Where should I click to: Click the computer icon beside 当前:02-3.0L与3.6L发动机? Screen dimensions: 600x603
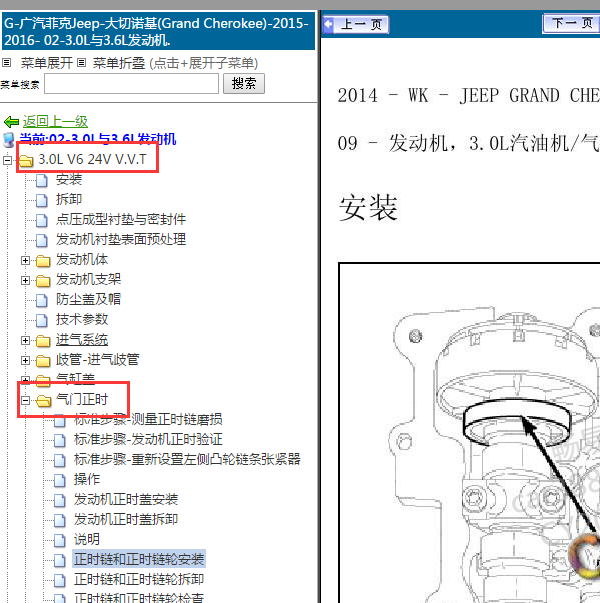(x=8, y=140)
